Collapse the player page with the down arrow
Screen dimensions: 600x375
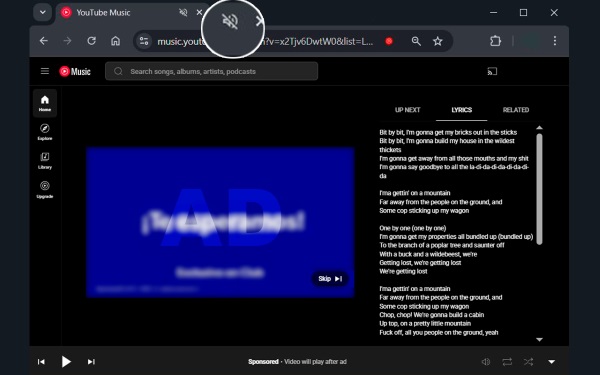click(551, 362)
